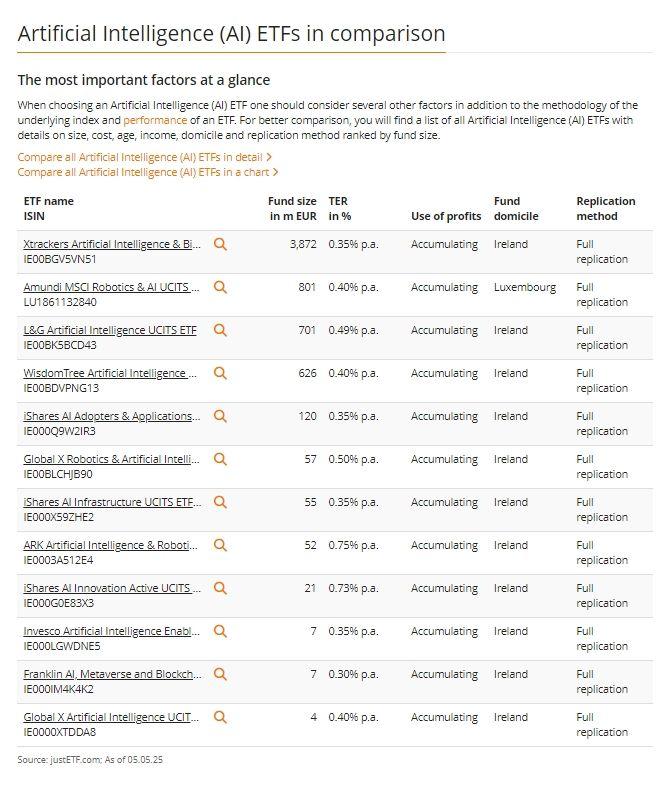Image resolution: width=670 pixels, height=787 pixels.
Task: Open 'Compare all AI ETFs in a chart' link
Action: coord(148,172)
